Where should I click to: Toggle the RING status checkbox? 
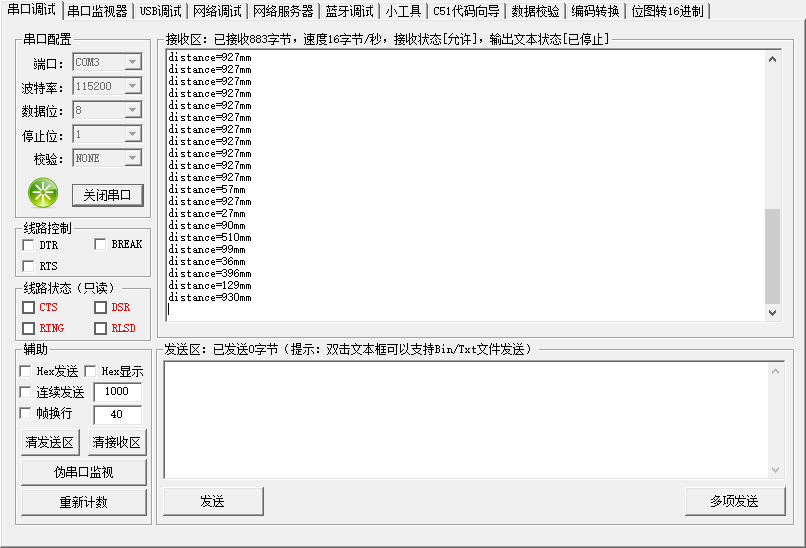[28, 328]
